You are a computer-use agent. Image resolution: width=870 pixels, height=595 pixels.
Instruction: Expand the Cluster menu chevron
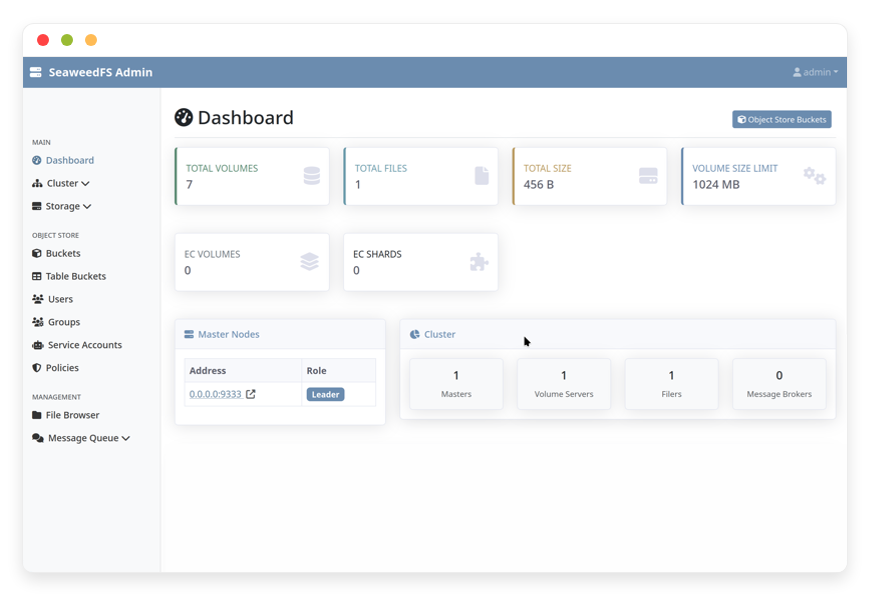pos(85,184)
